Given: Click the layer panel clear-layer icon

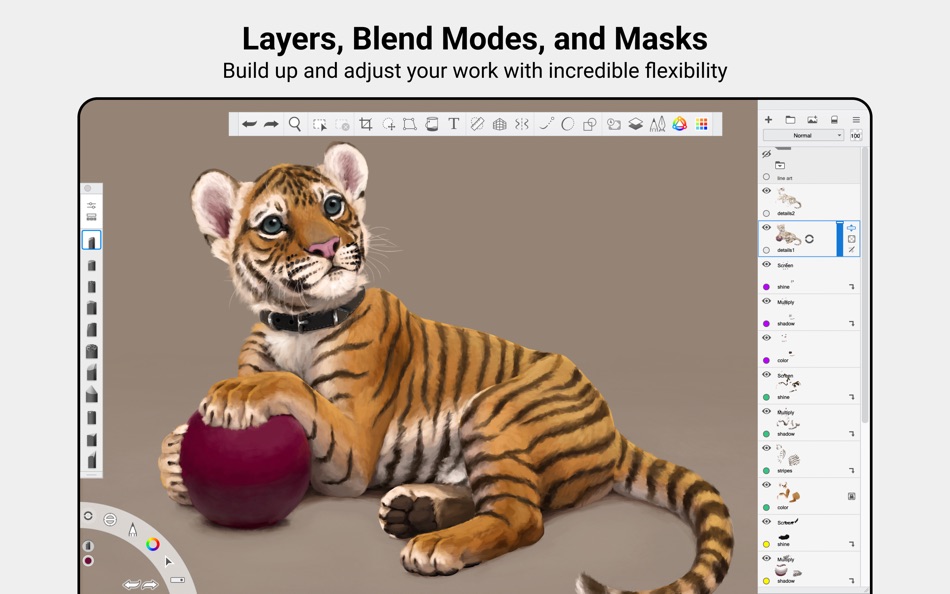Looking at the screenshot, I should [834, 119].
